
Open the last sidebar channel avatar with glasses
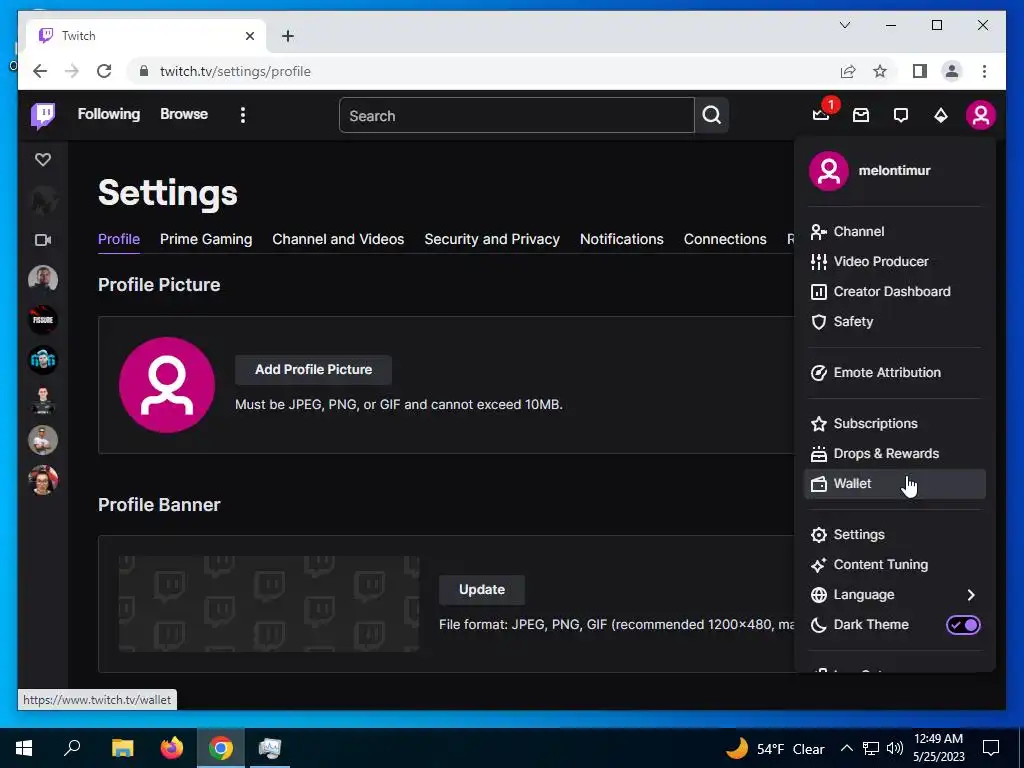(x=43, y=480)
